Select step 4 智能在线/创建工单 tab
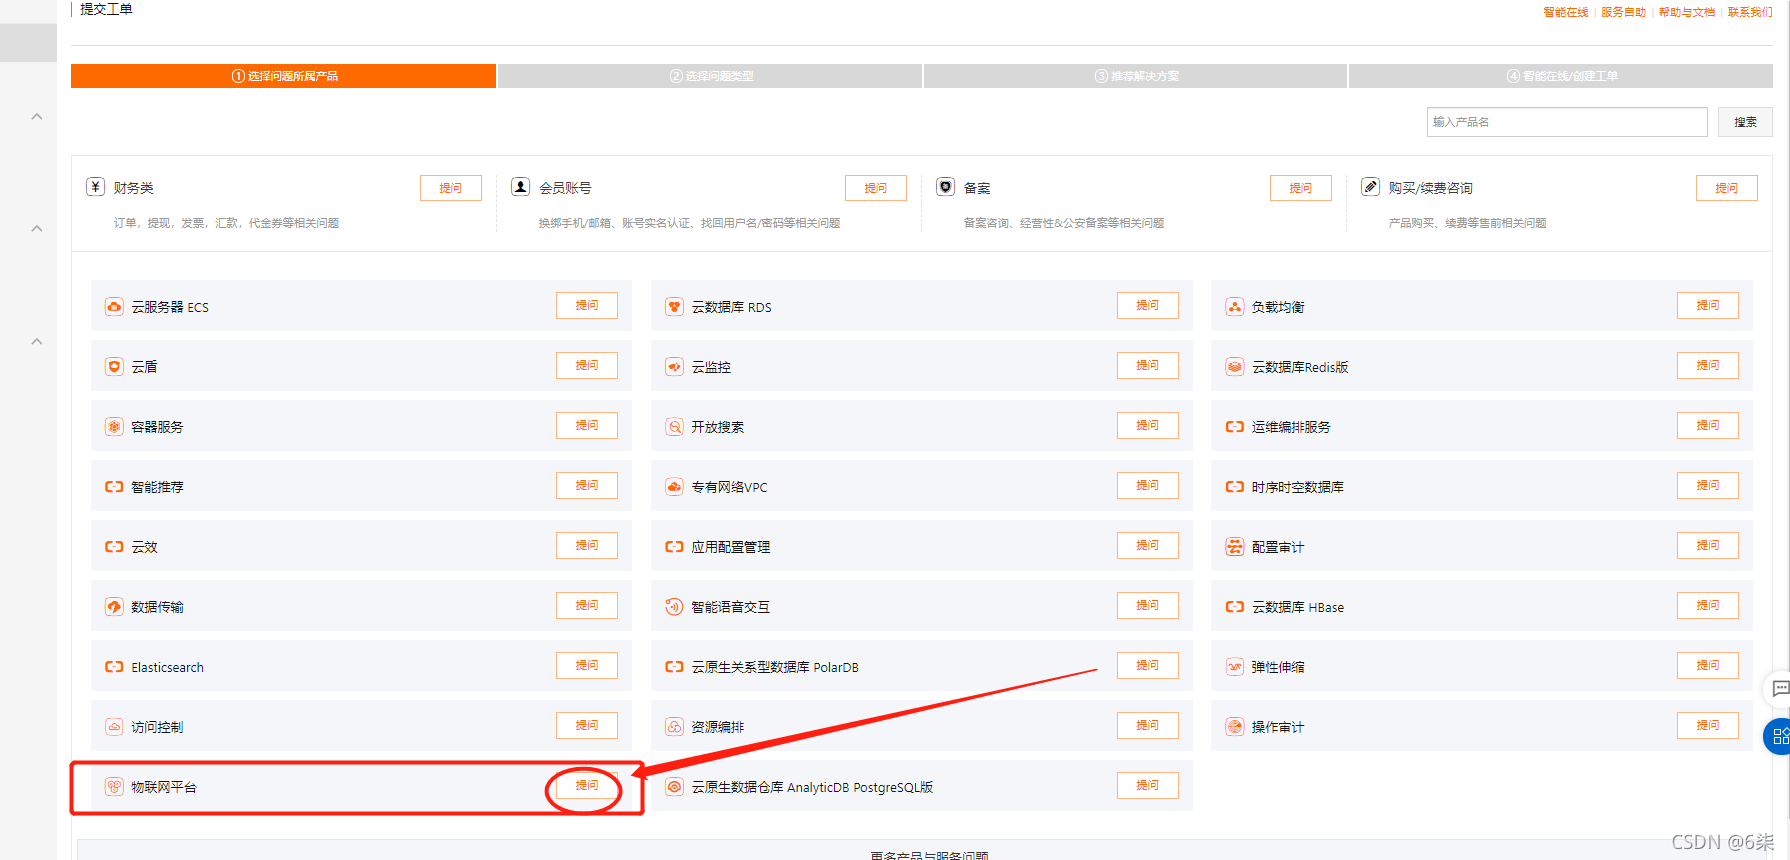This screenshot has width=1790, height=860. [x=1561, y=76]
